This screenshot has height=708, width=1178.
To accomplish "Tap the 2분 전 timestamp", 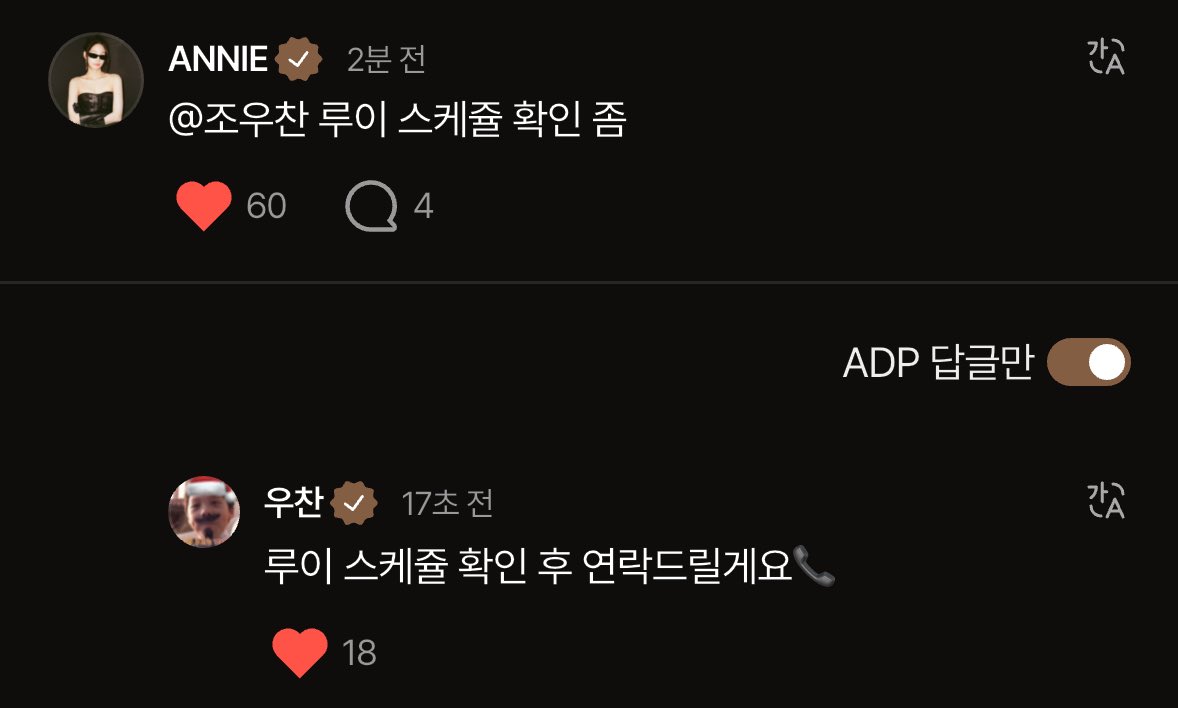I will [387, 60].
